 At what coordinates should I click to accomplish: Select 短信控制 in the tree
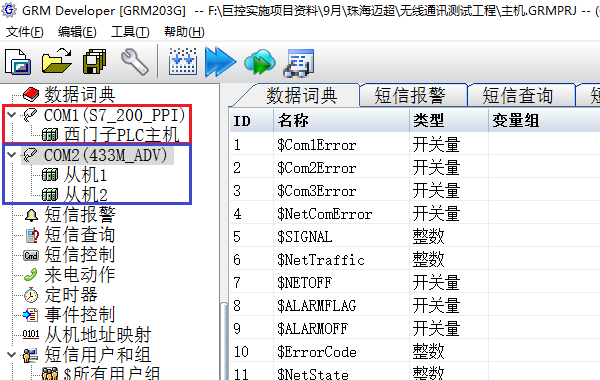point(80,255)
